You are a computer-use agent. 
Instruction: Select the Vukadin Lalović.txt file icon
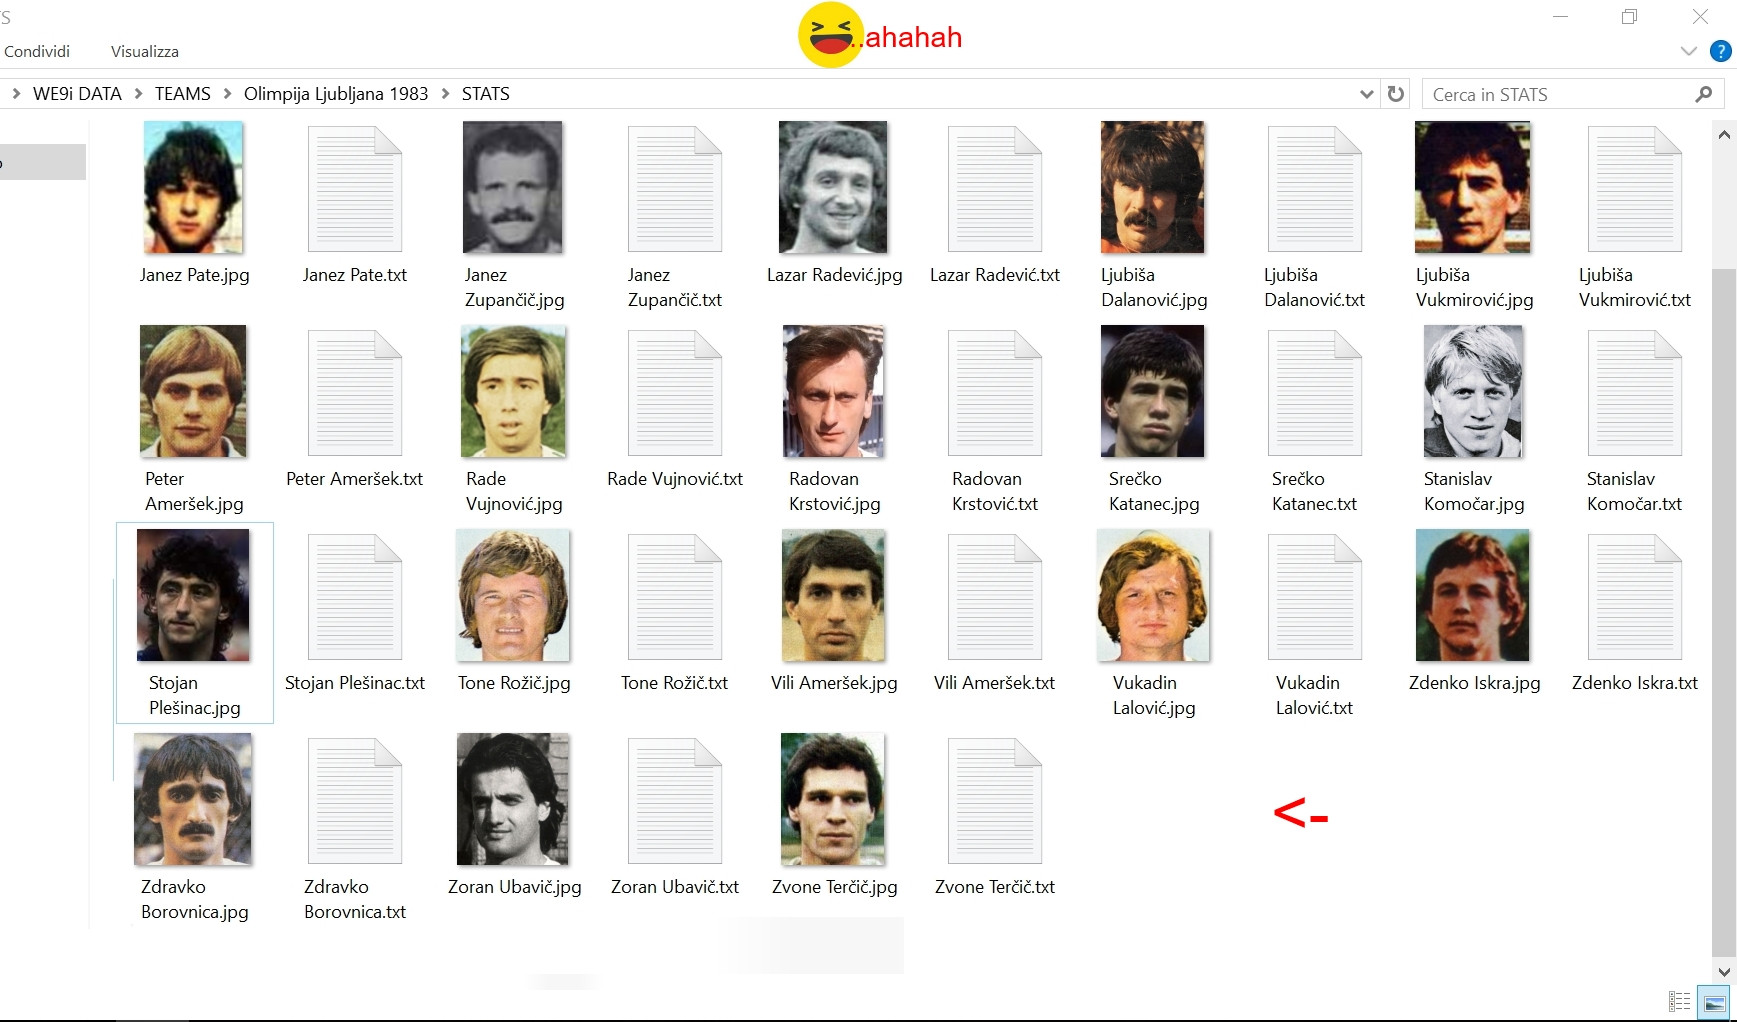pos(1315,597)
